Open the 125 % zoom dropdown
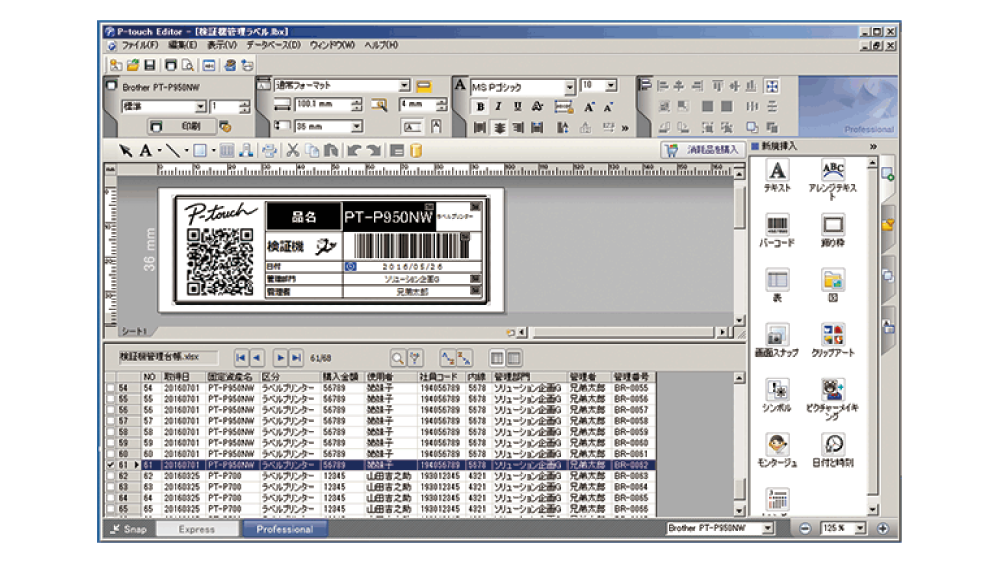The width and height of the screenshot is (1000, 563). [860, 528]
